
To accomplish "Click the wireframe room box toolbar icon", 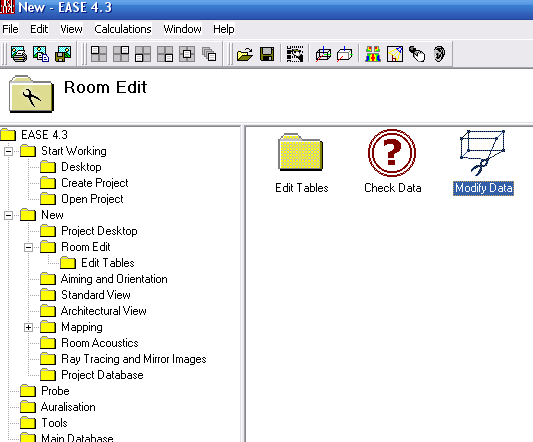I will [x=323, y=54].
